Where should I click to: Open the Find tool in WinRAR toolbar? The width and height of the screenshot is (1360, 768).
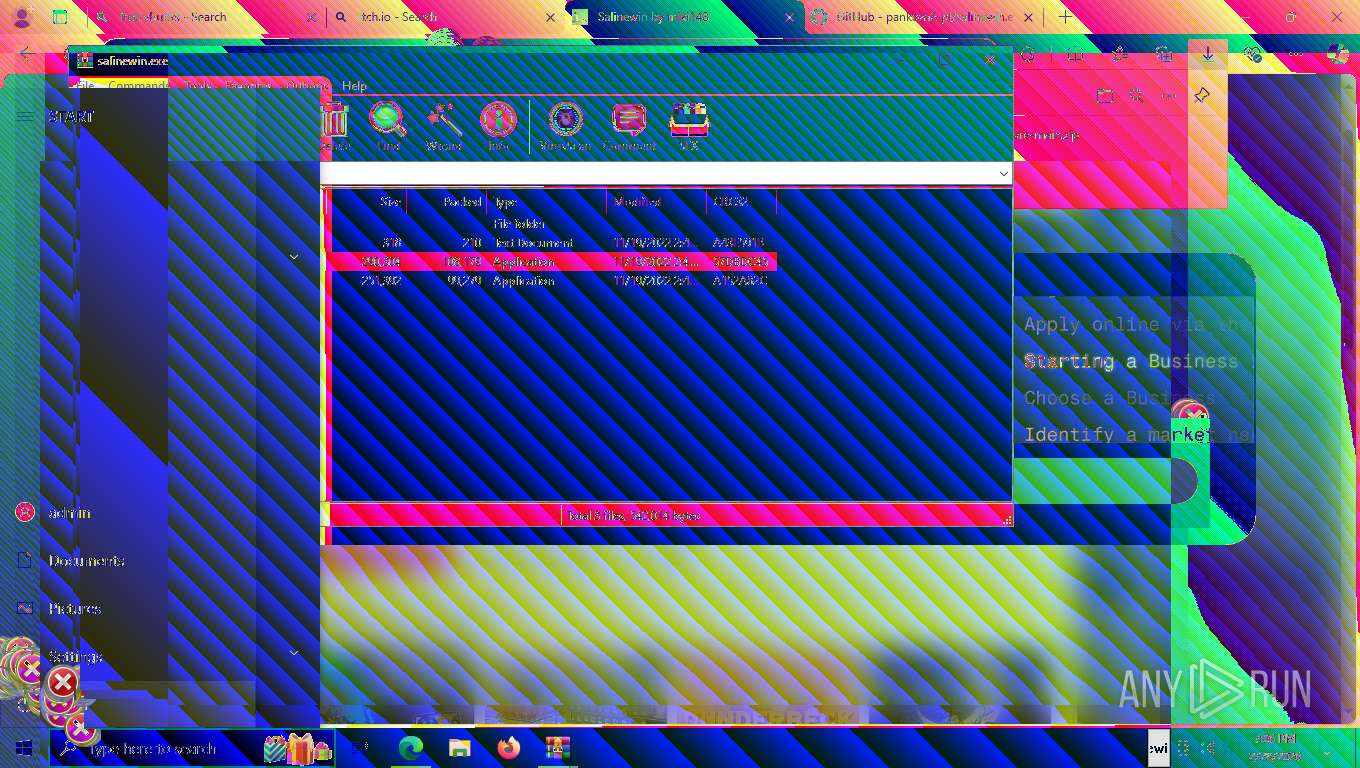click(387, 127)
